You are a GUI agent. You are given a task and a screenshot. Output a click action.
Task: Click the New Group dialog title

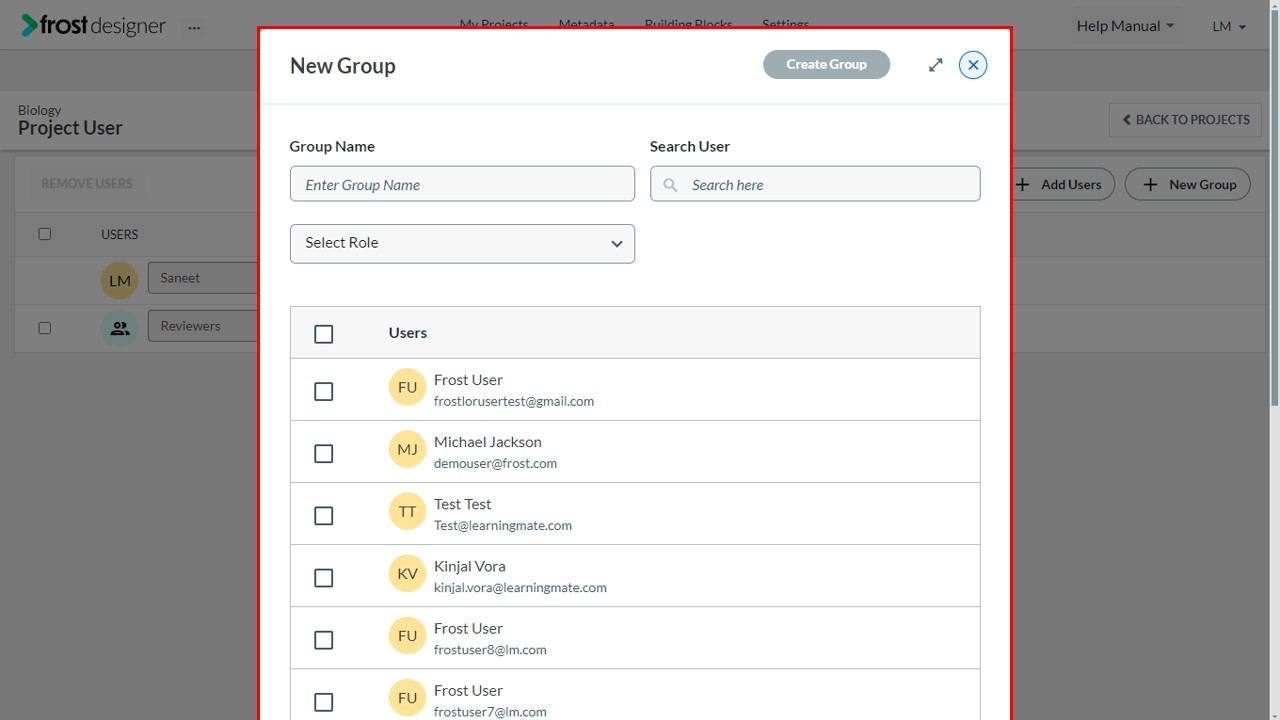point(343,66)
